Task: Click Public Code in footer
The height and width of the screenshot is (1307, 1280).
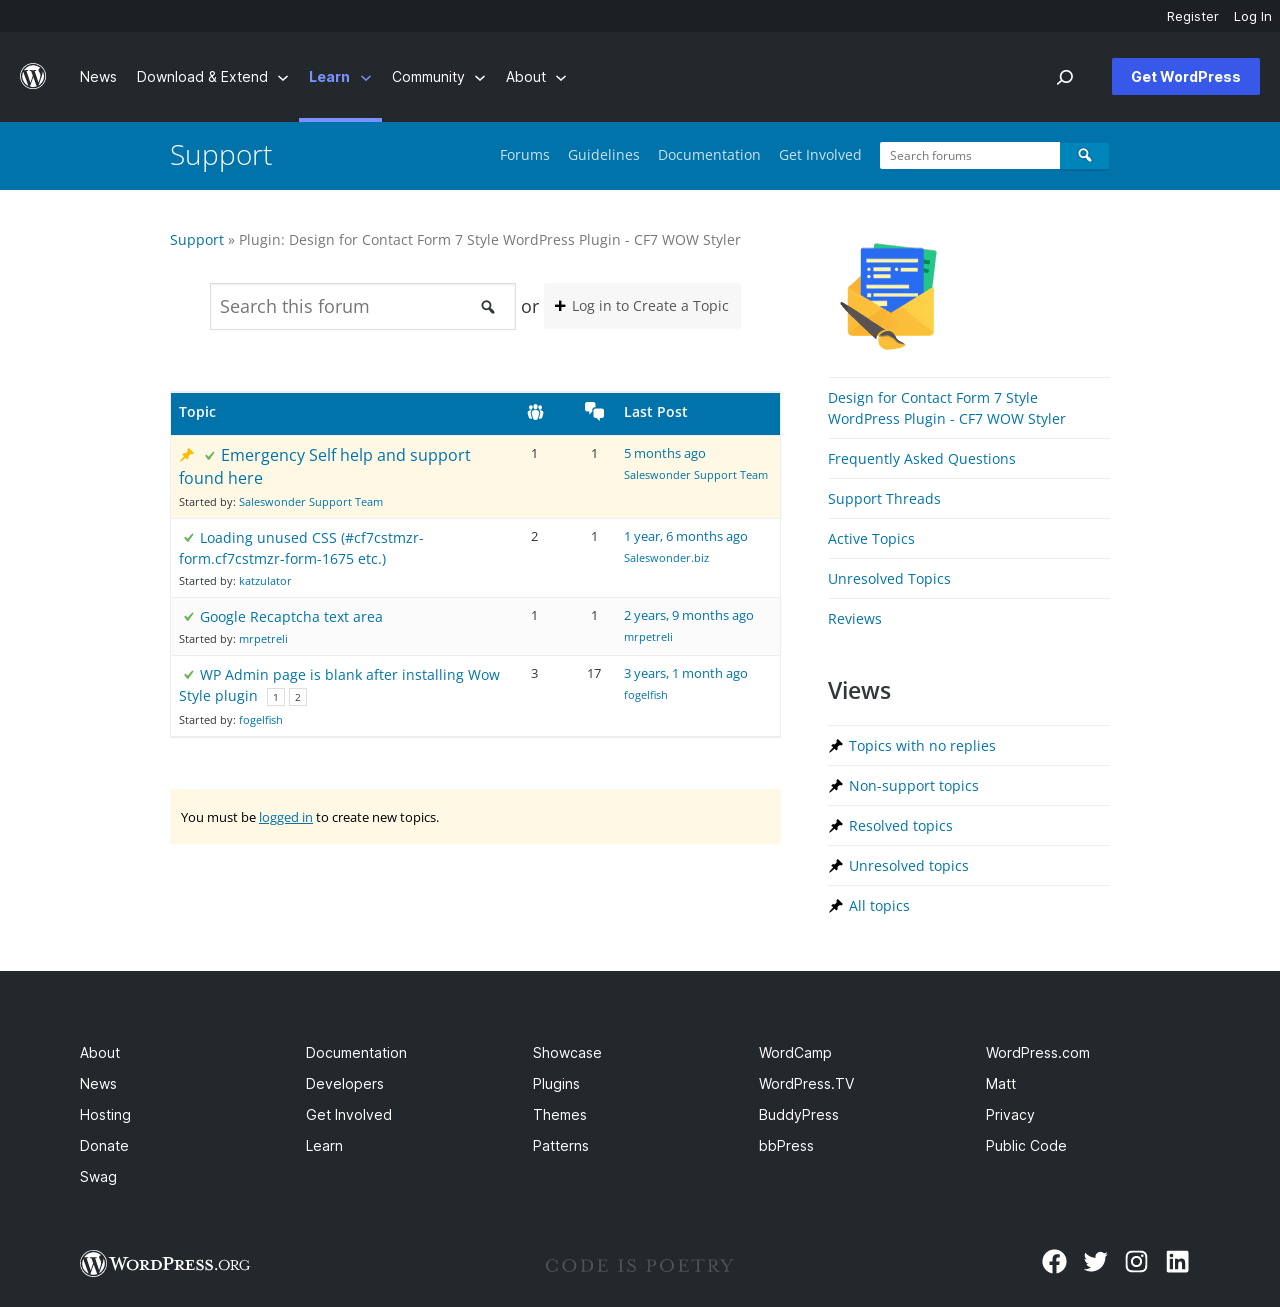Action: click(1026, 1146)
